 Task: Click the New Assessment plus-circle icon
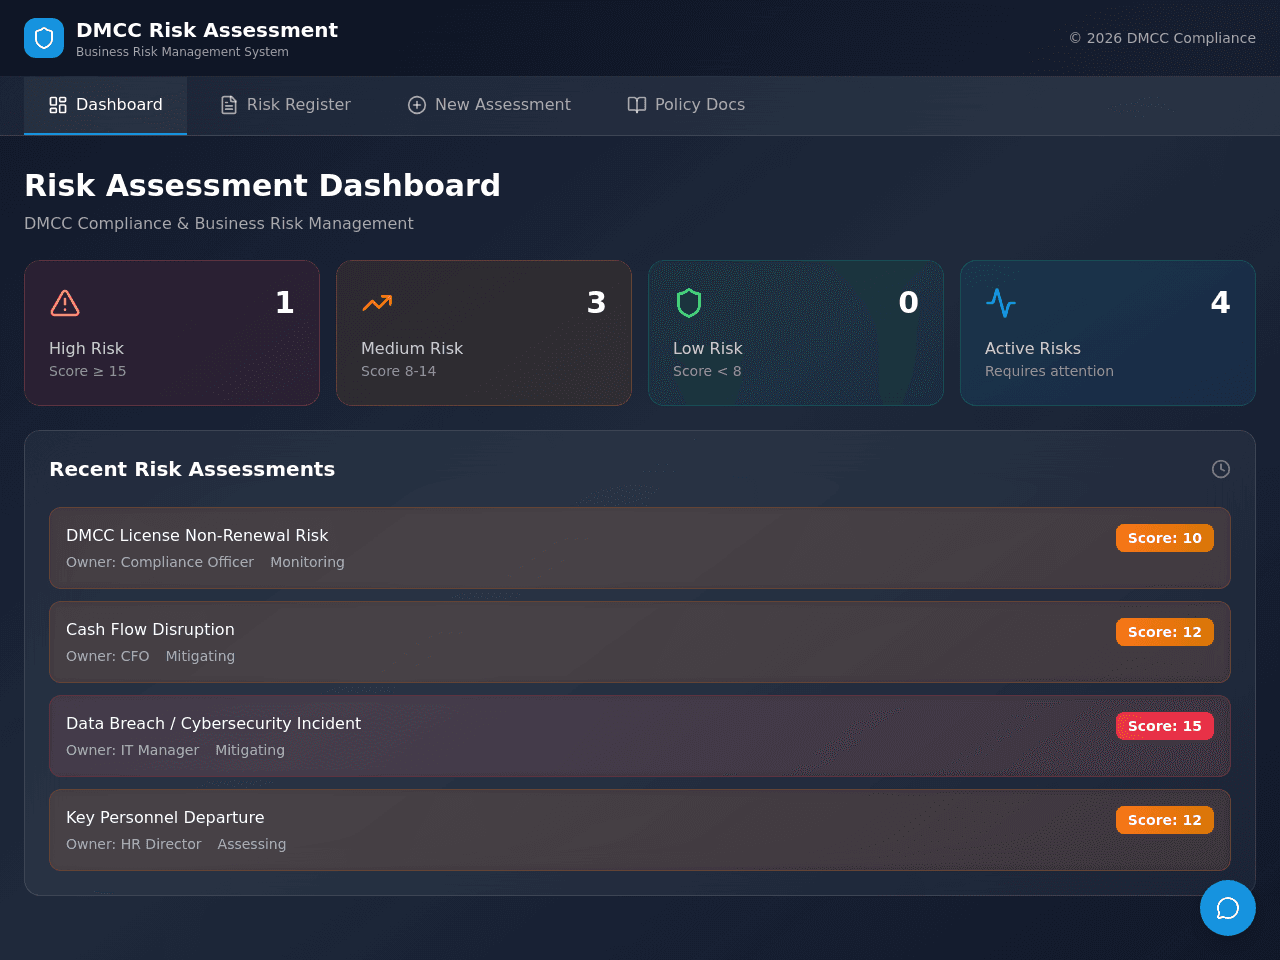click(417, 105)
